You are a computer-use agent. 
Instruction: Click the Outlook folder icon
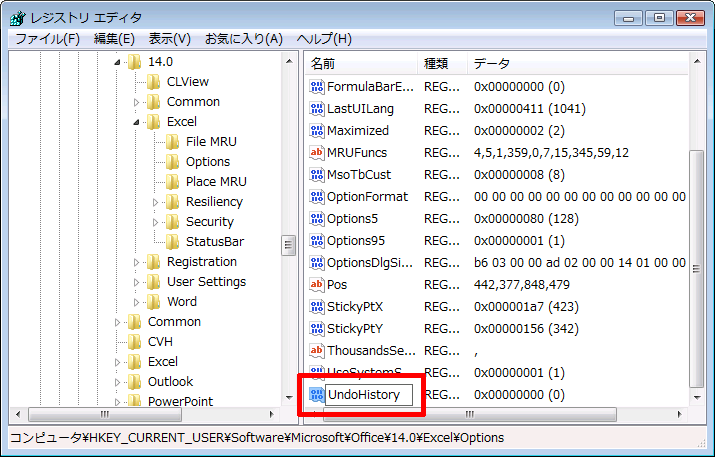135,382
